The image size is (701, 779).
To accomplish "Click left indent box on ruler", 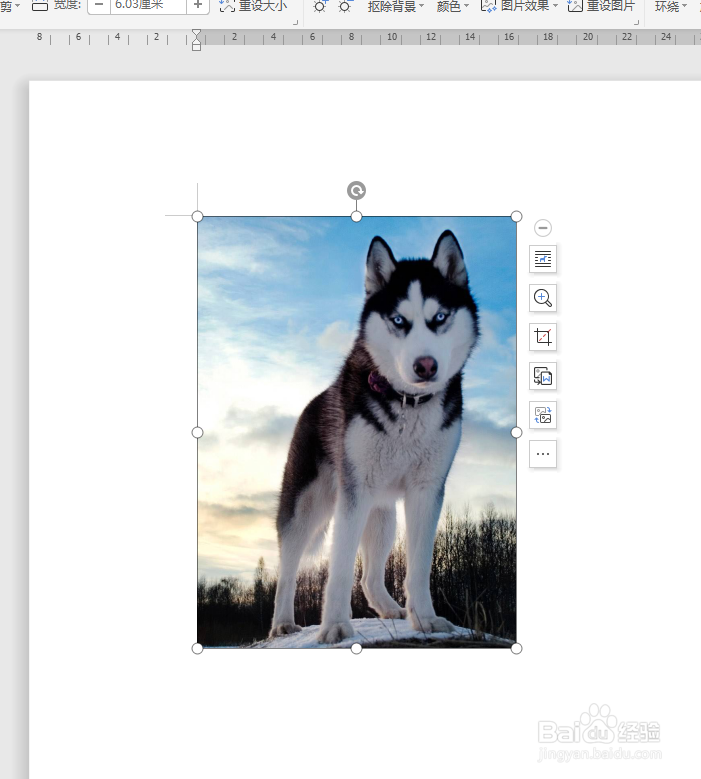I will click(197, 47).
